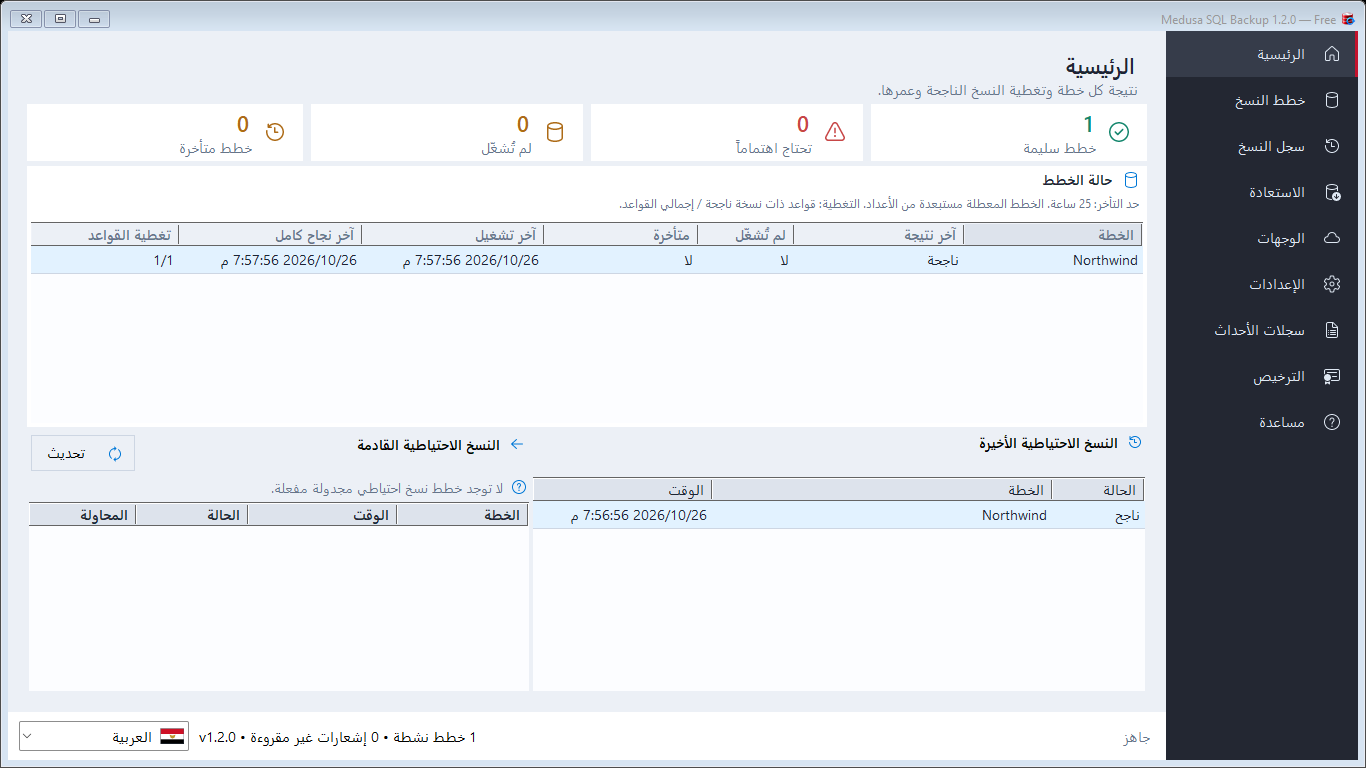Click the آخر تشغيل column header

tap(452, 235)
